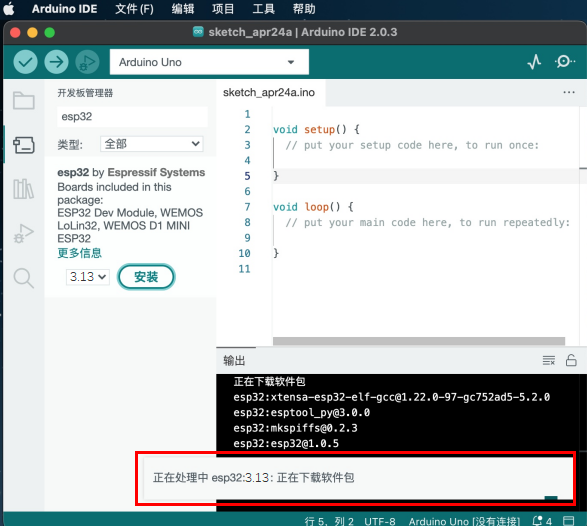Click the editor horizontal scrollbar
This screenshot has width=587, height=526.
[419, 341]
